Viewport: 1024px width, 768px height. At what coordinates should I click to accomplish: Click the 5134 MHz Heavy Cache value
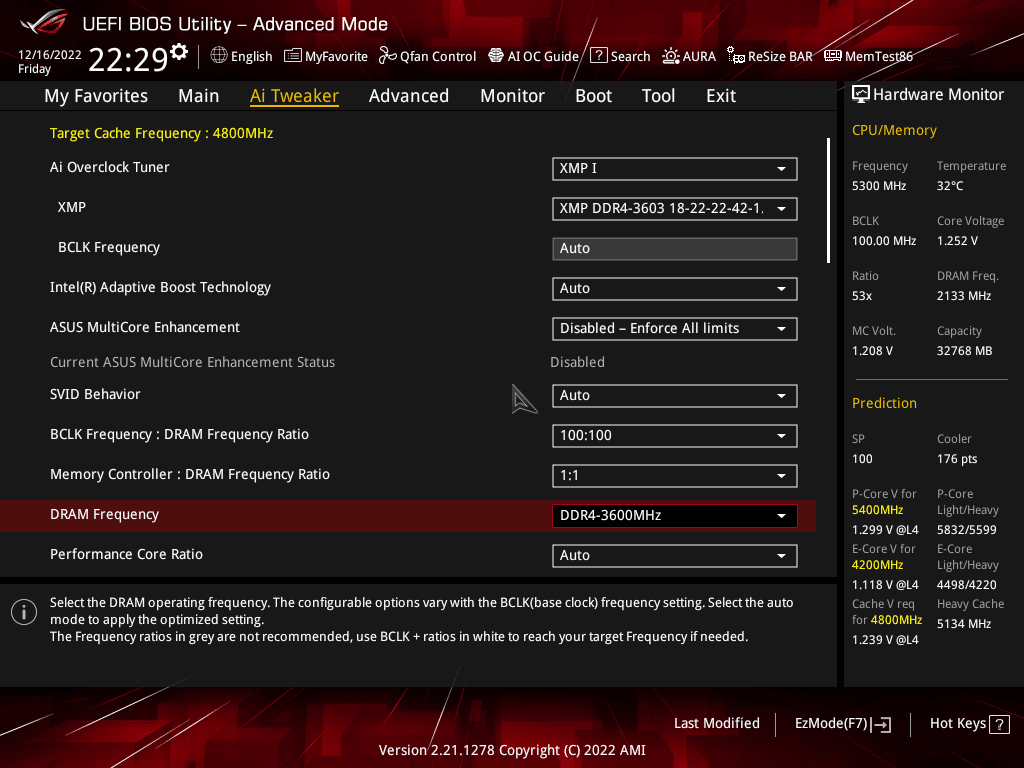coord(964,624)
